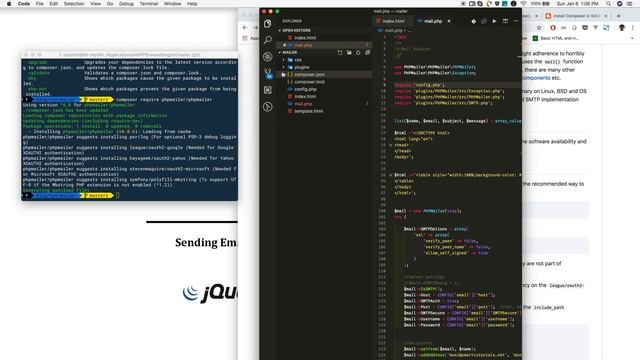Screen dimensions: 640x360
Task: Click terminal prompt line after master branch
Action: (118, 196)
